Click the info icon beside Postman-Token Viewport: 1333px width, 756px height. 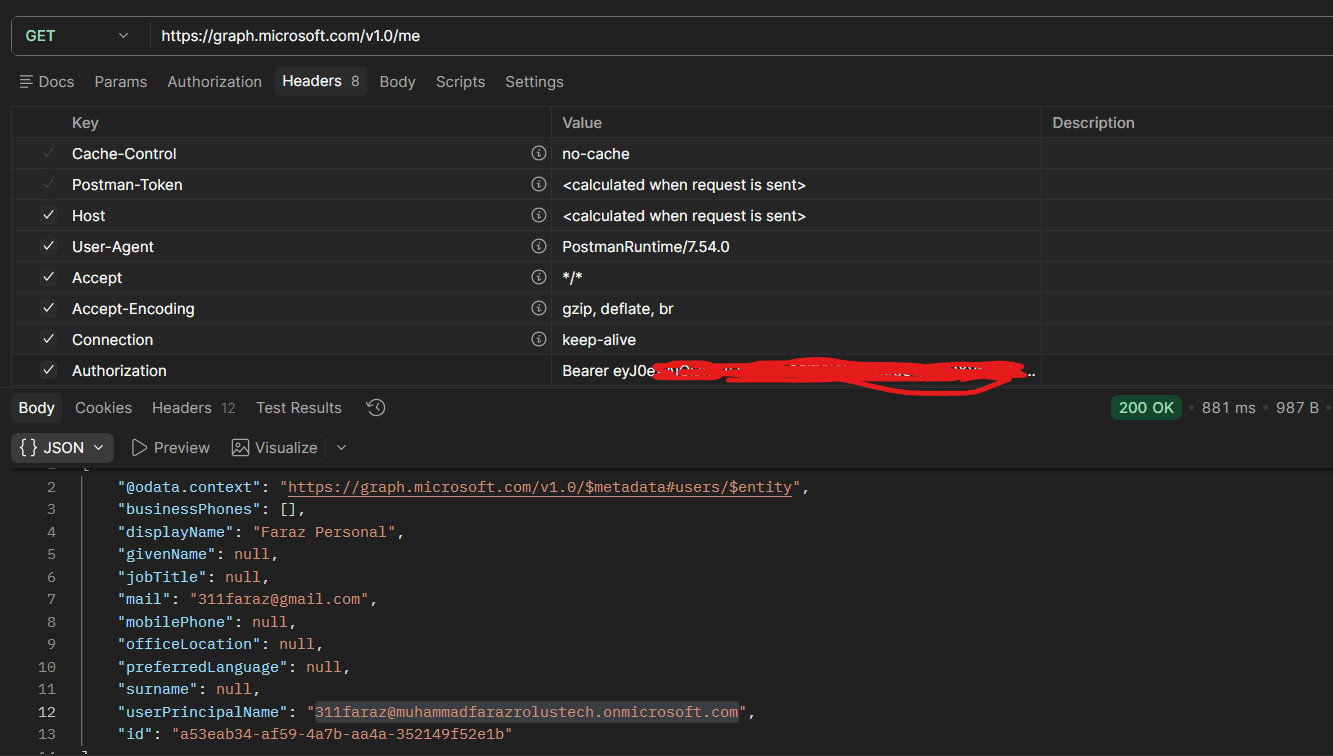click(x=539, y=185)
